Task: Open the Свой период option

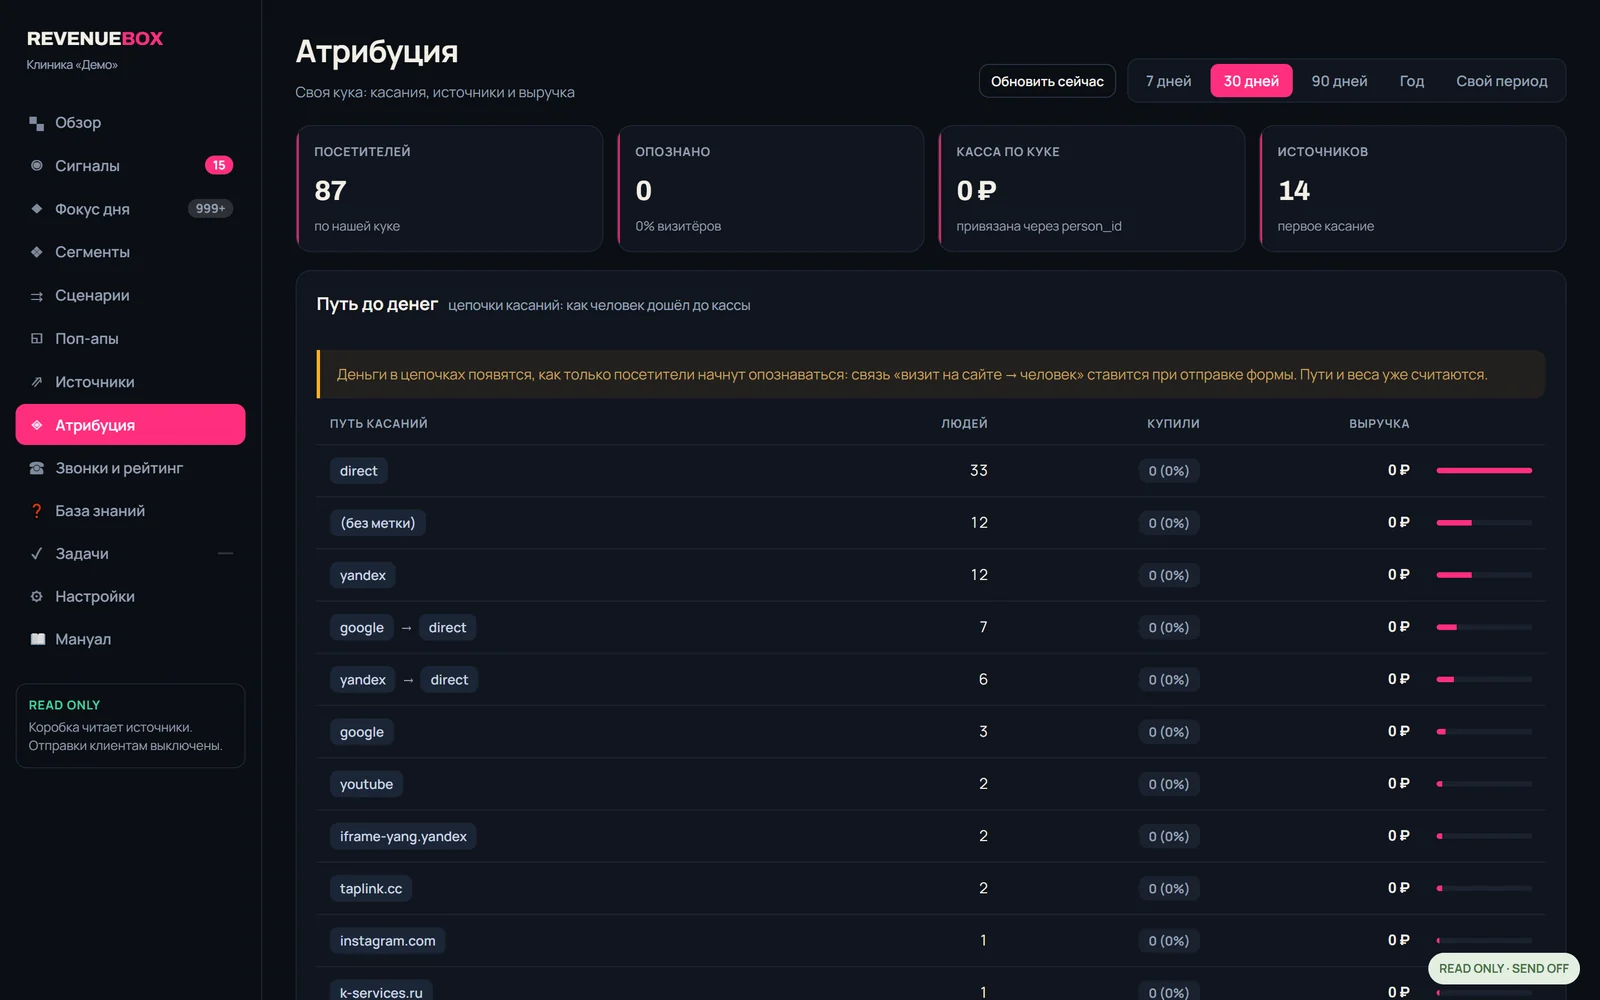Action: (x=1501, y=81)
